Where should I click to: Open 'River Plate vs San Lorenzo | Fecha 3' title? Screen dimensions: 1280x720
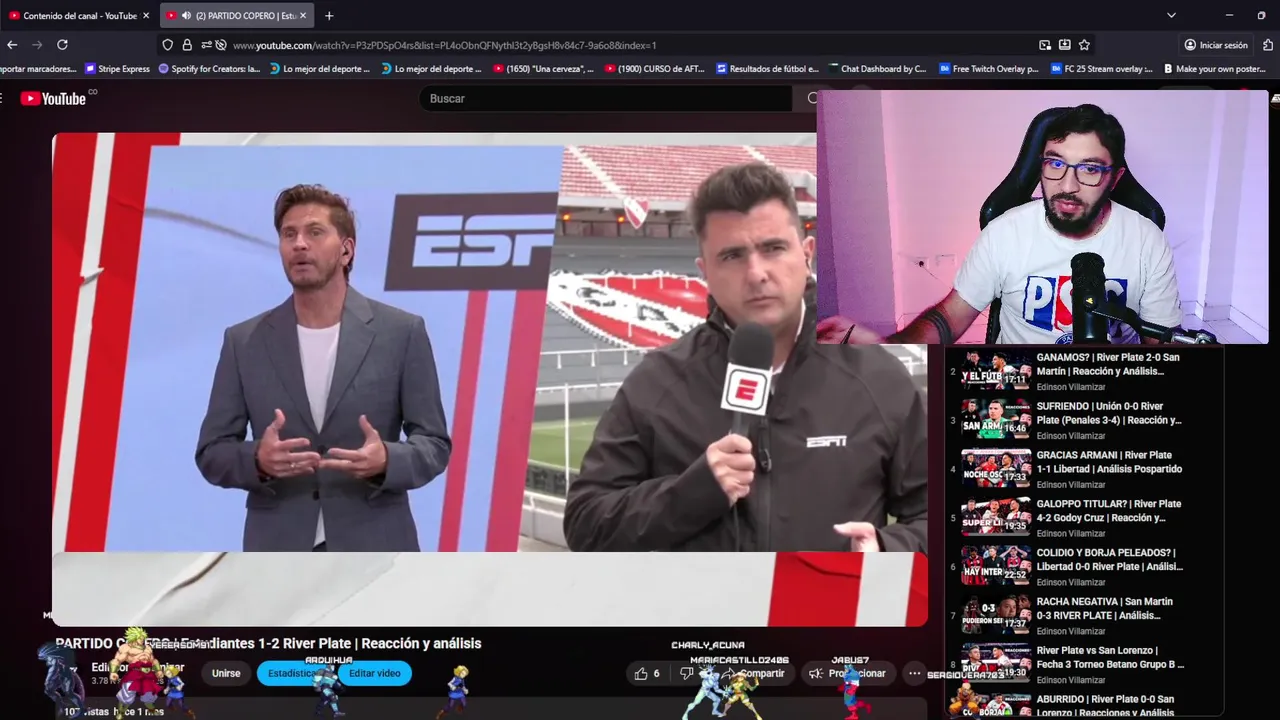tap(1110, 657)
